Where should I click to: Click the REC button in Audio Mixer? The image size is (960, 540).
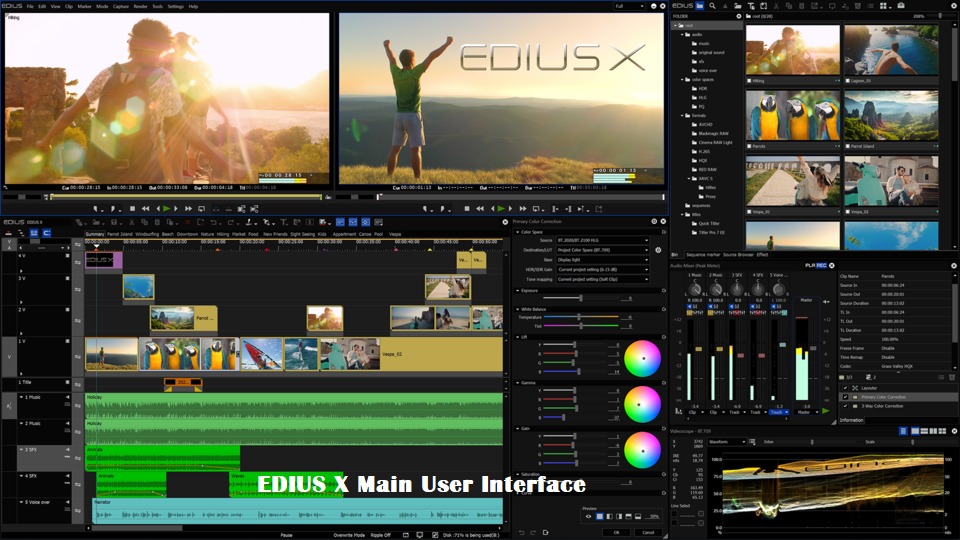coord(822,265)
